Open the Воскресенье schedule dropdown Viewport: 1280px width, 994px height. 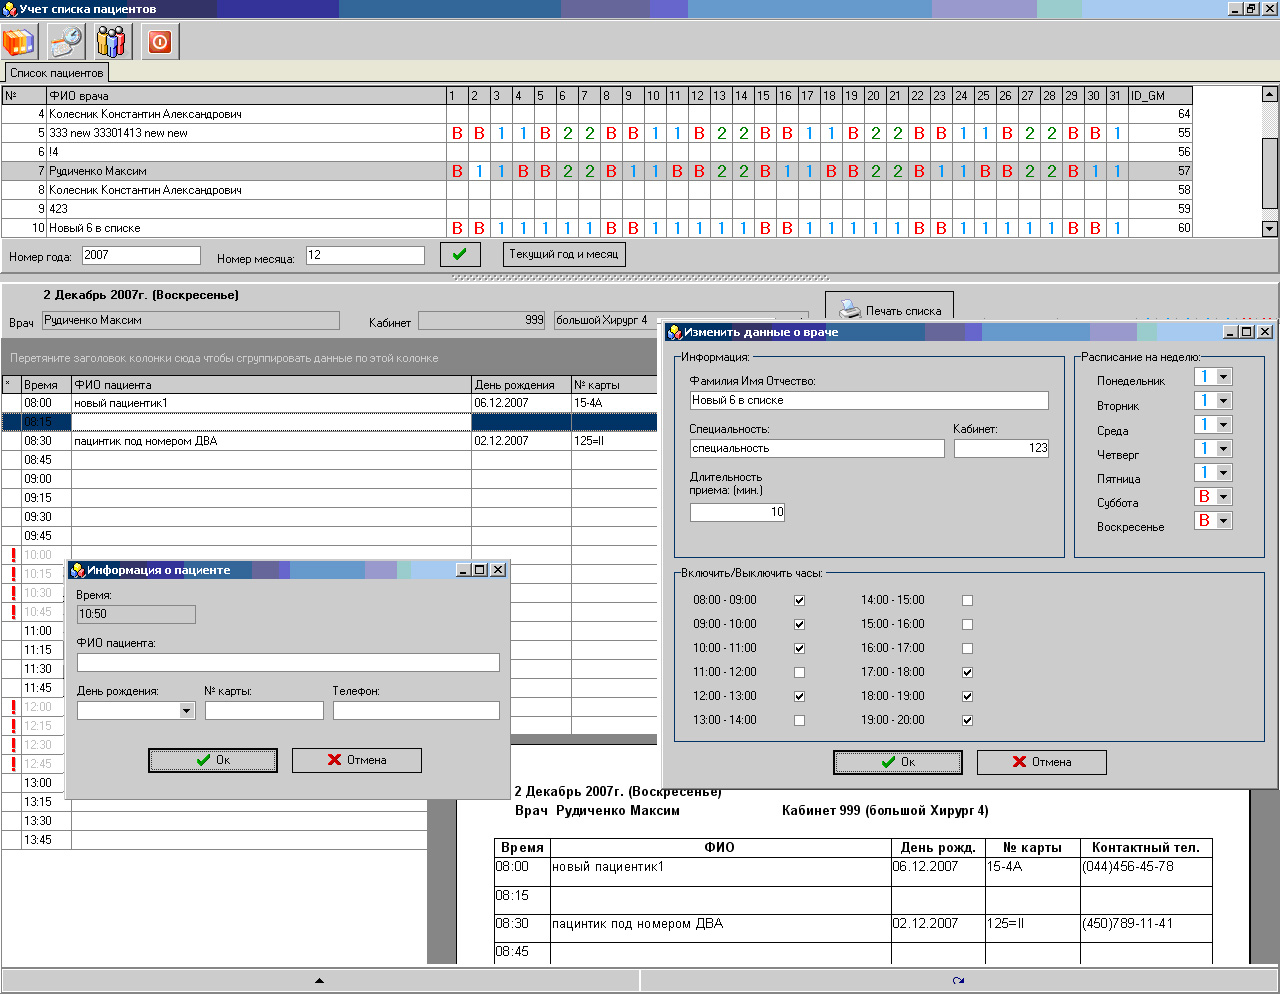1224,521
